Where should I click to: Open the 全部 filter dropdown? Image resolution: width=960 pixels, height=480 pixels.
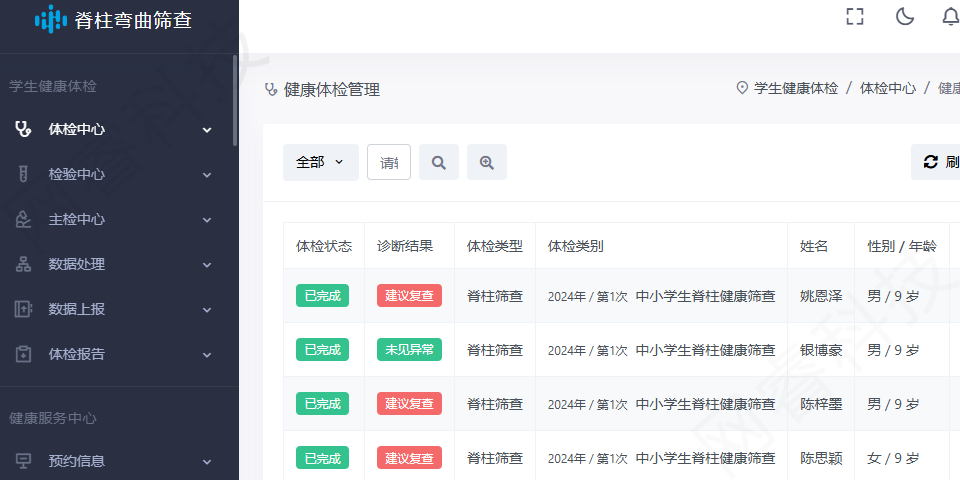[320, 162]
